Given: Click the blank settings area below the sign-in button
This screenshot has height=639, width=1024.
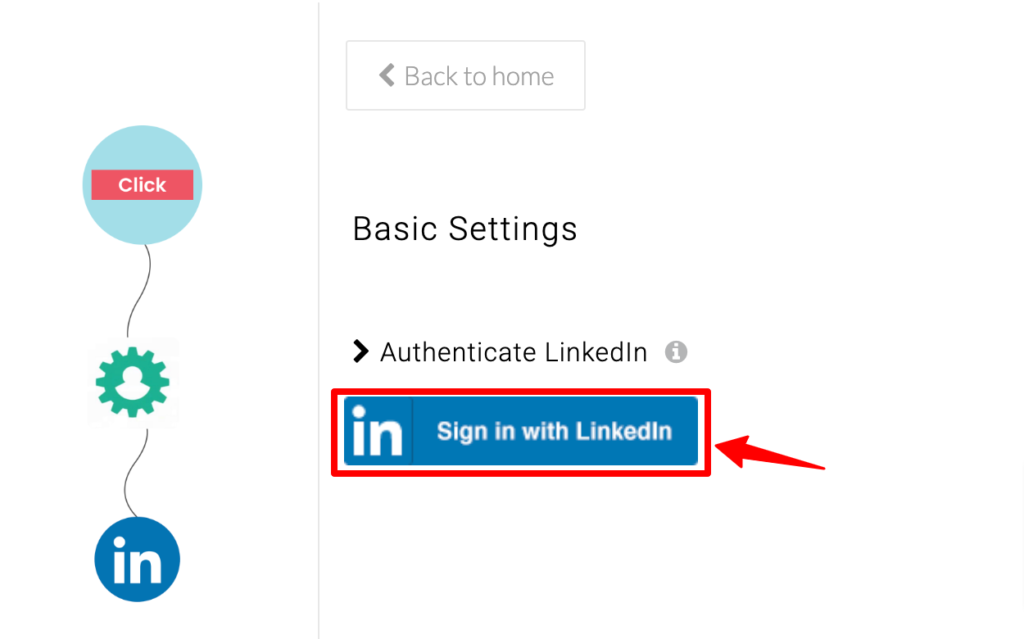Looking at the screenshot, I should tap(653, 555).
